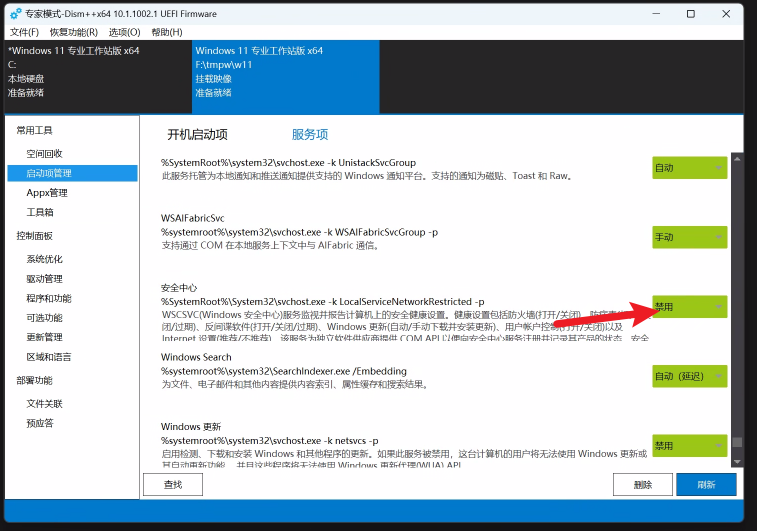This screenshot has width=757, height=531.
Task: Select the Windows 11 F:\tmpw\w11 mounted image
Action: (x=285, y=71)
